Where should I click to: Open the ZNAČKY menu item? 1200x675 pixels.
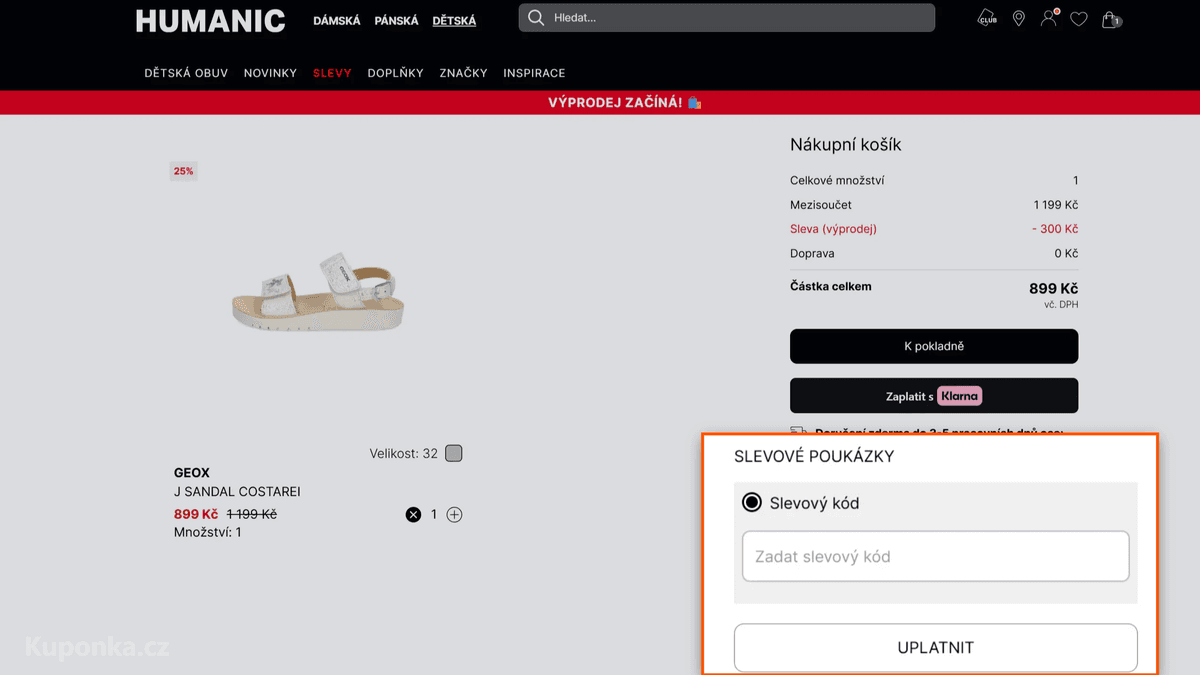[463, 73]
